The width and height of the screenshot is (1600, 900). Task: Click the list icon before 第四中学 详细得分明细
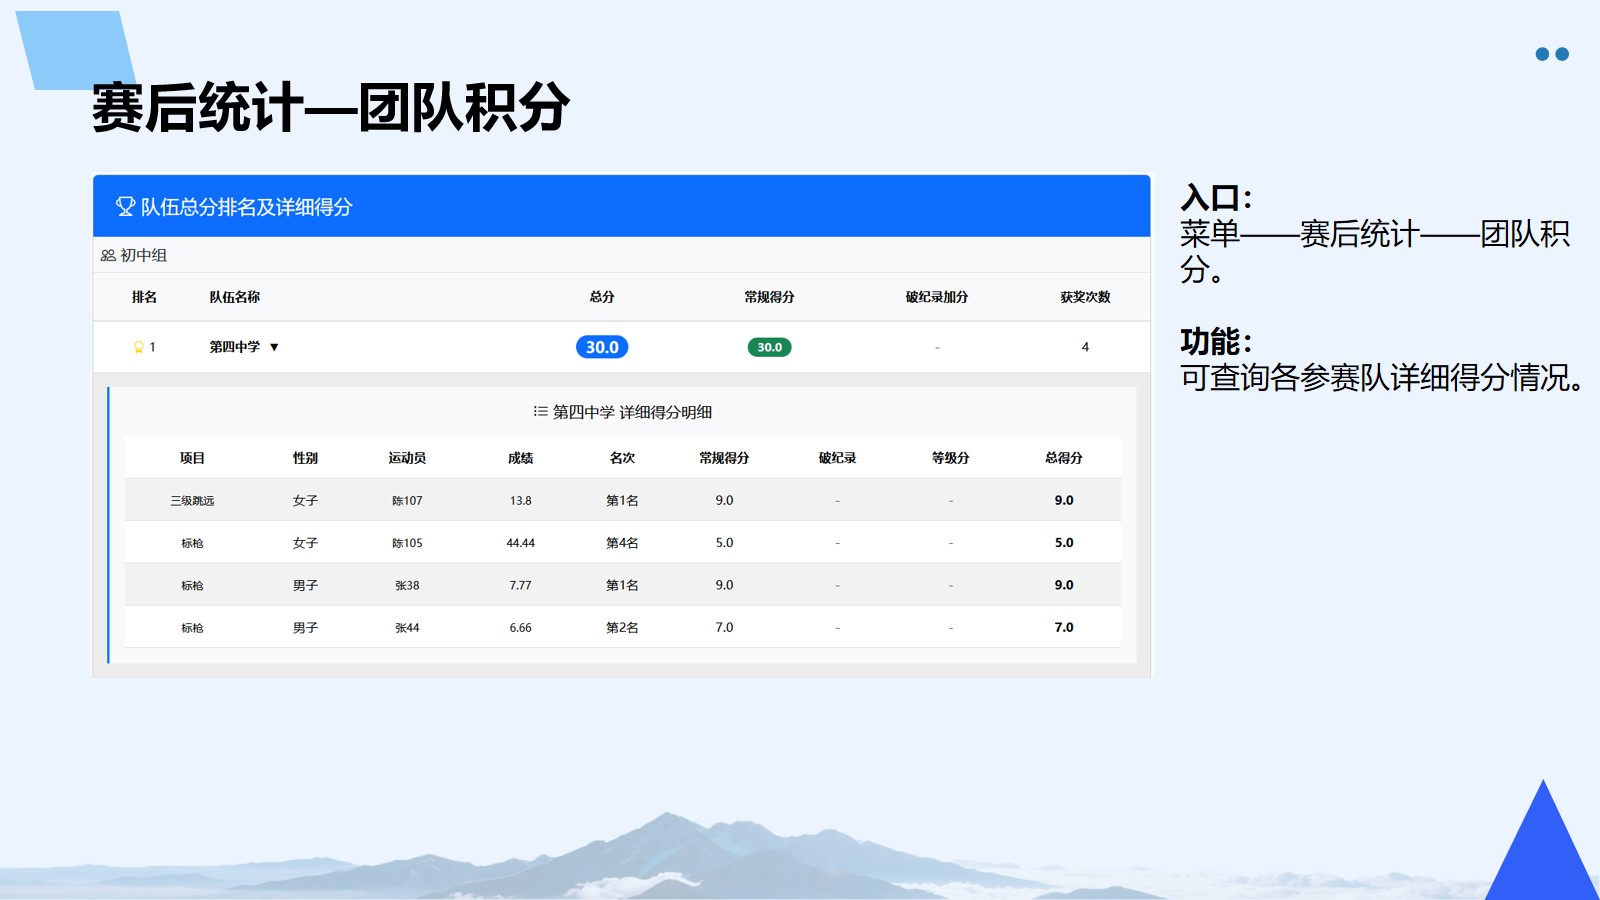(540, 412)
